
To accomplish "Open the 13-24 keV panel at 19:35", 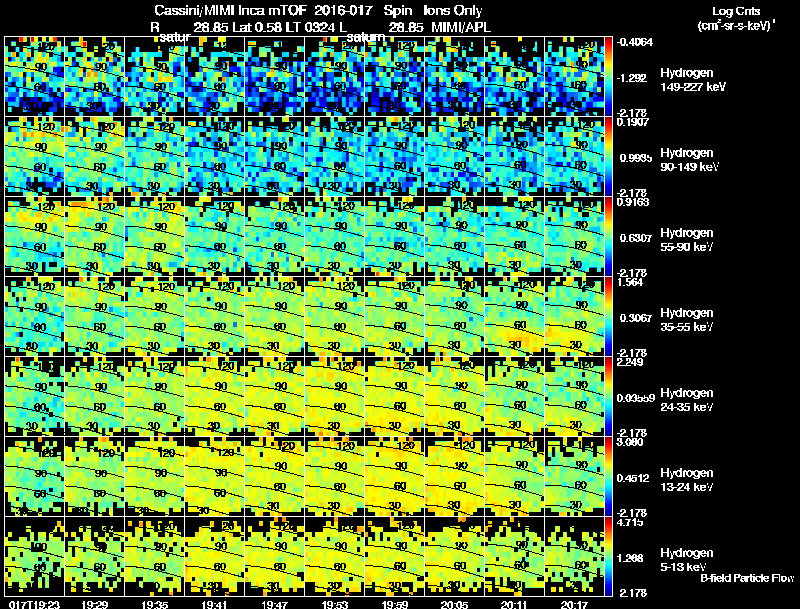I will click(x=155, y=477).
